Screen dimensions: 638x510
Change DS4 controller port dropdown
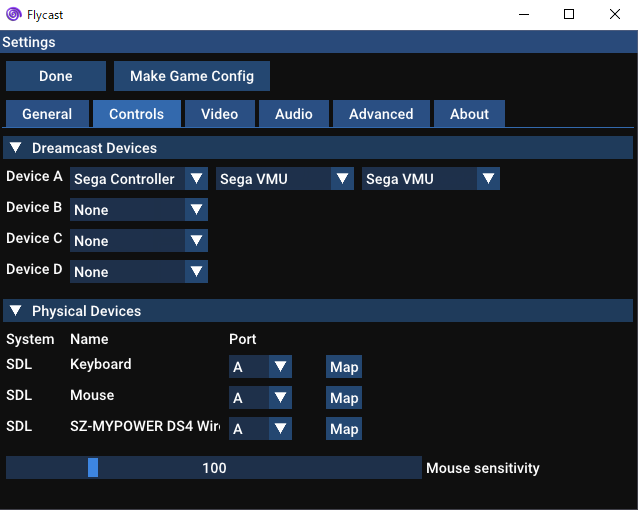260,429
